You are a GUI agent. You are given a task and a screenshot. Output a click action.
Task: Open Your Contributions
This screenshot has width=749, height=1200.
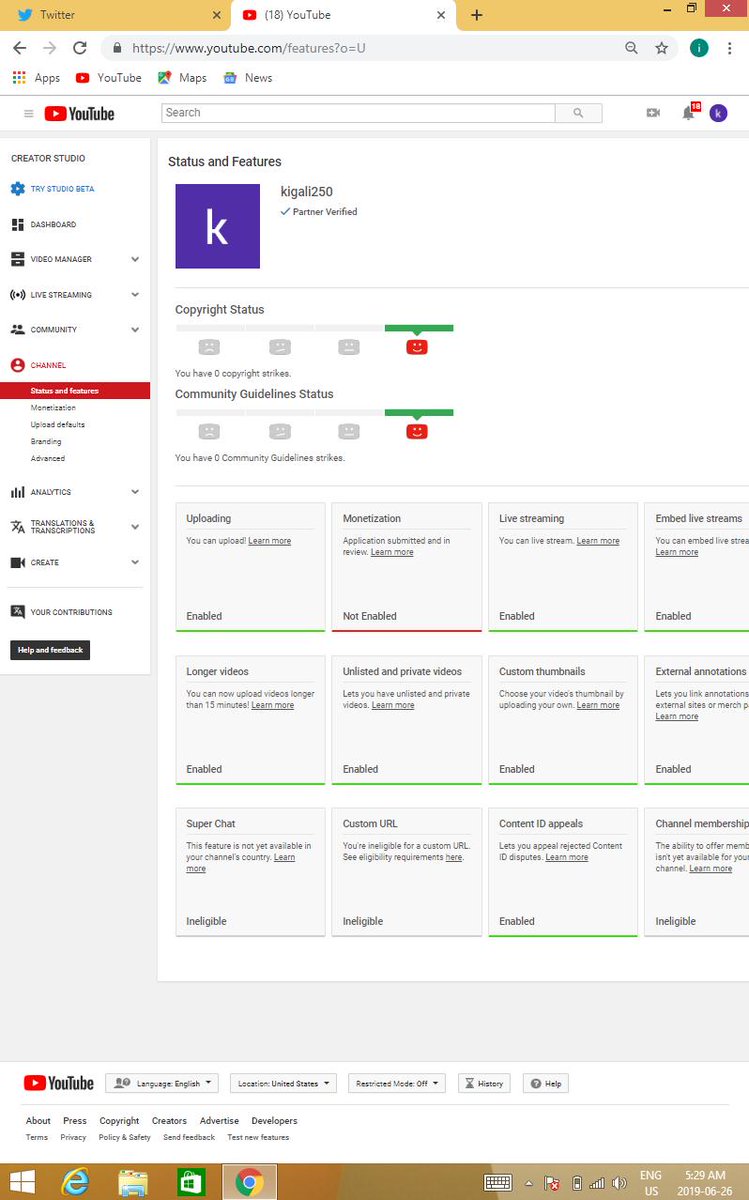[71, 612]
